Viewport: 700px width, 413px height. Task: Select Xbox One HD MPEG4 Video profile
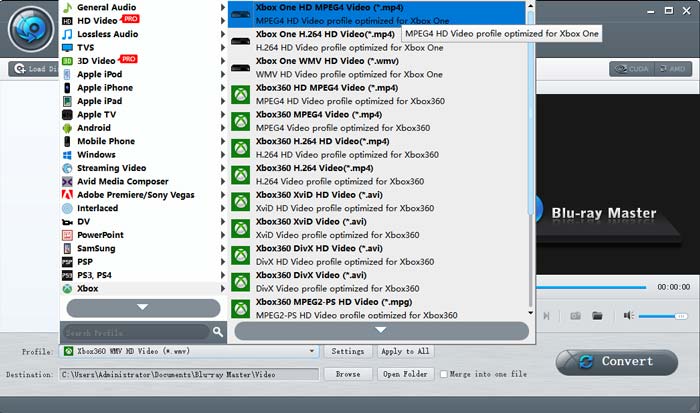(377, 14)
